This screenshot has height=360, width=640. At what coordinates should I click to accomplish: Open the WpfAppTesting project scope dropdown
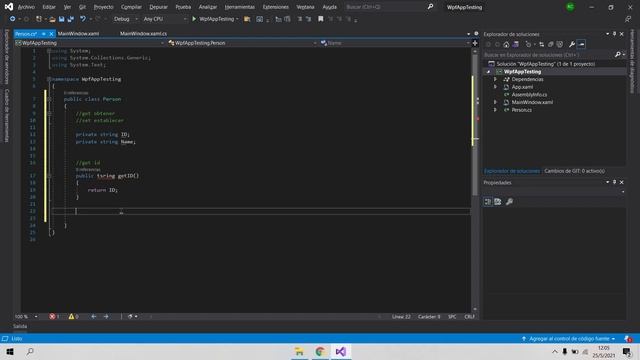[x=89, y=43]
